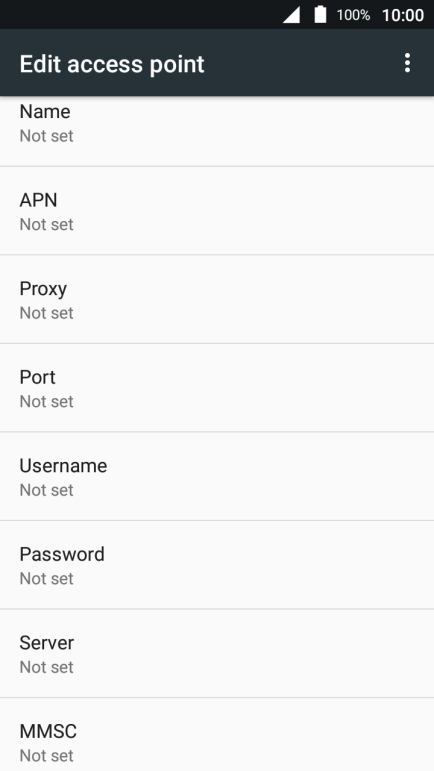This screenshot has height=771, width=434.
Task: Tap the 10:00 clock in status bar
Action: pos(403,15)
